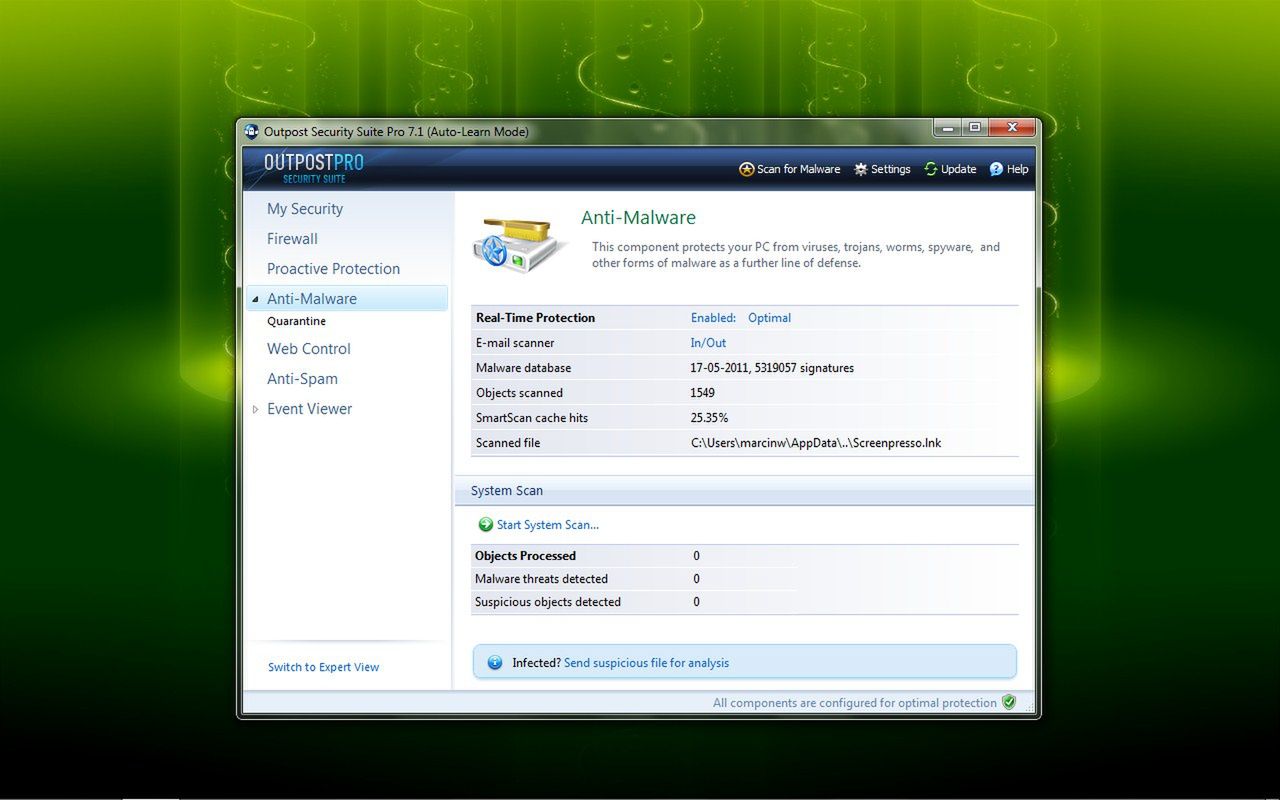Open the My Security section
1280x800 pixels.
tap(305, 209)
